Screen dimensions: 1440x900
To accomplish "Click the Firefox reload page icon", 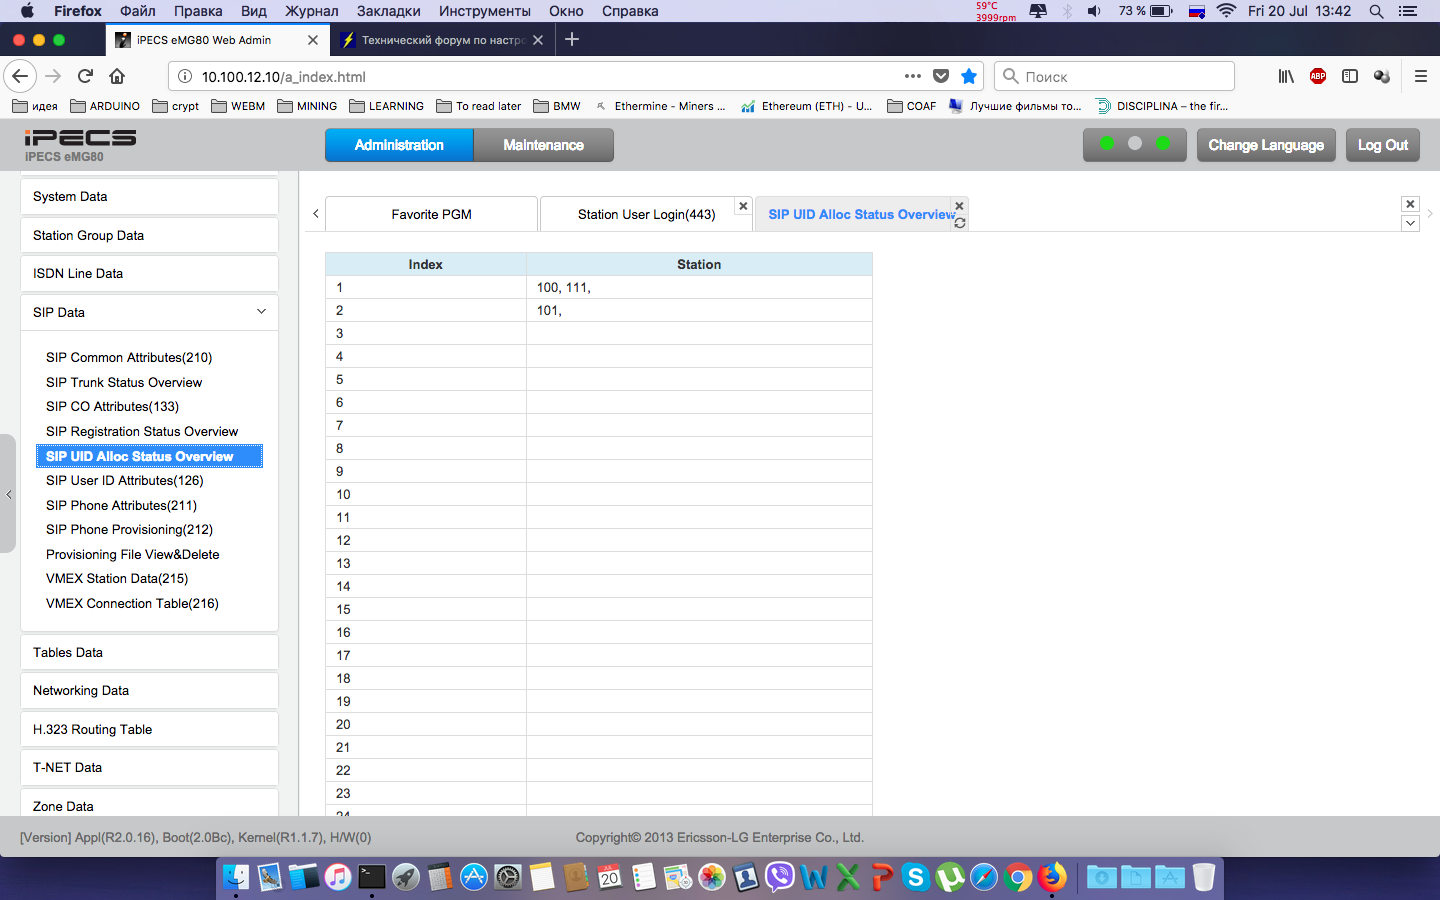I will click(x=86, y=76).
